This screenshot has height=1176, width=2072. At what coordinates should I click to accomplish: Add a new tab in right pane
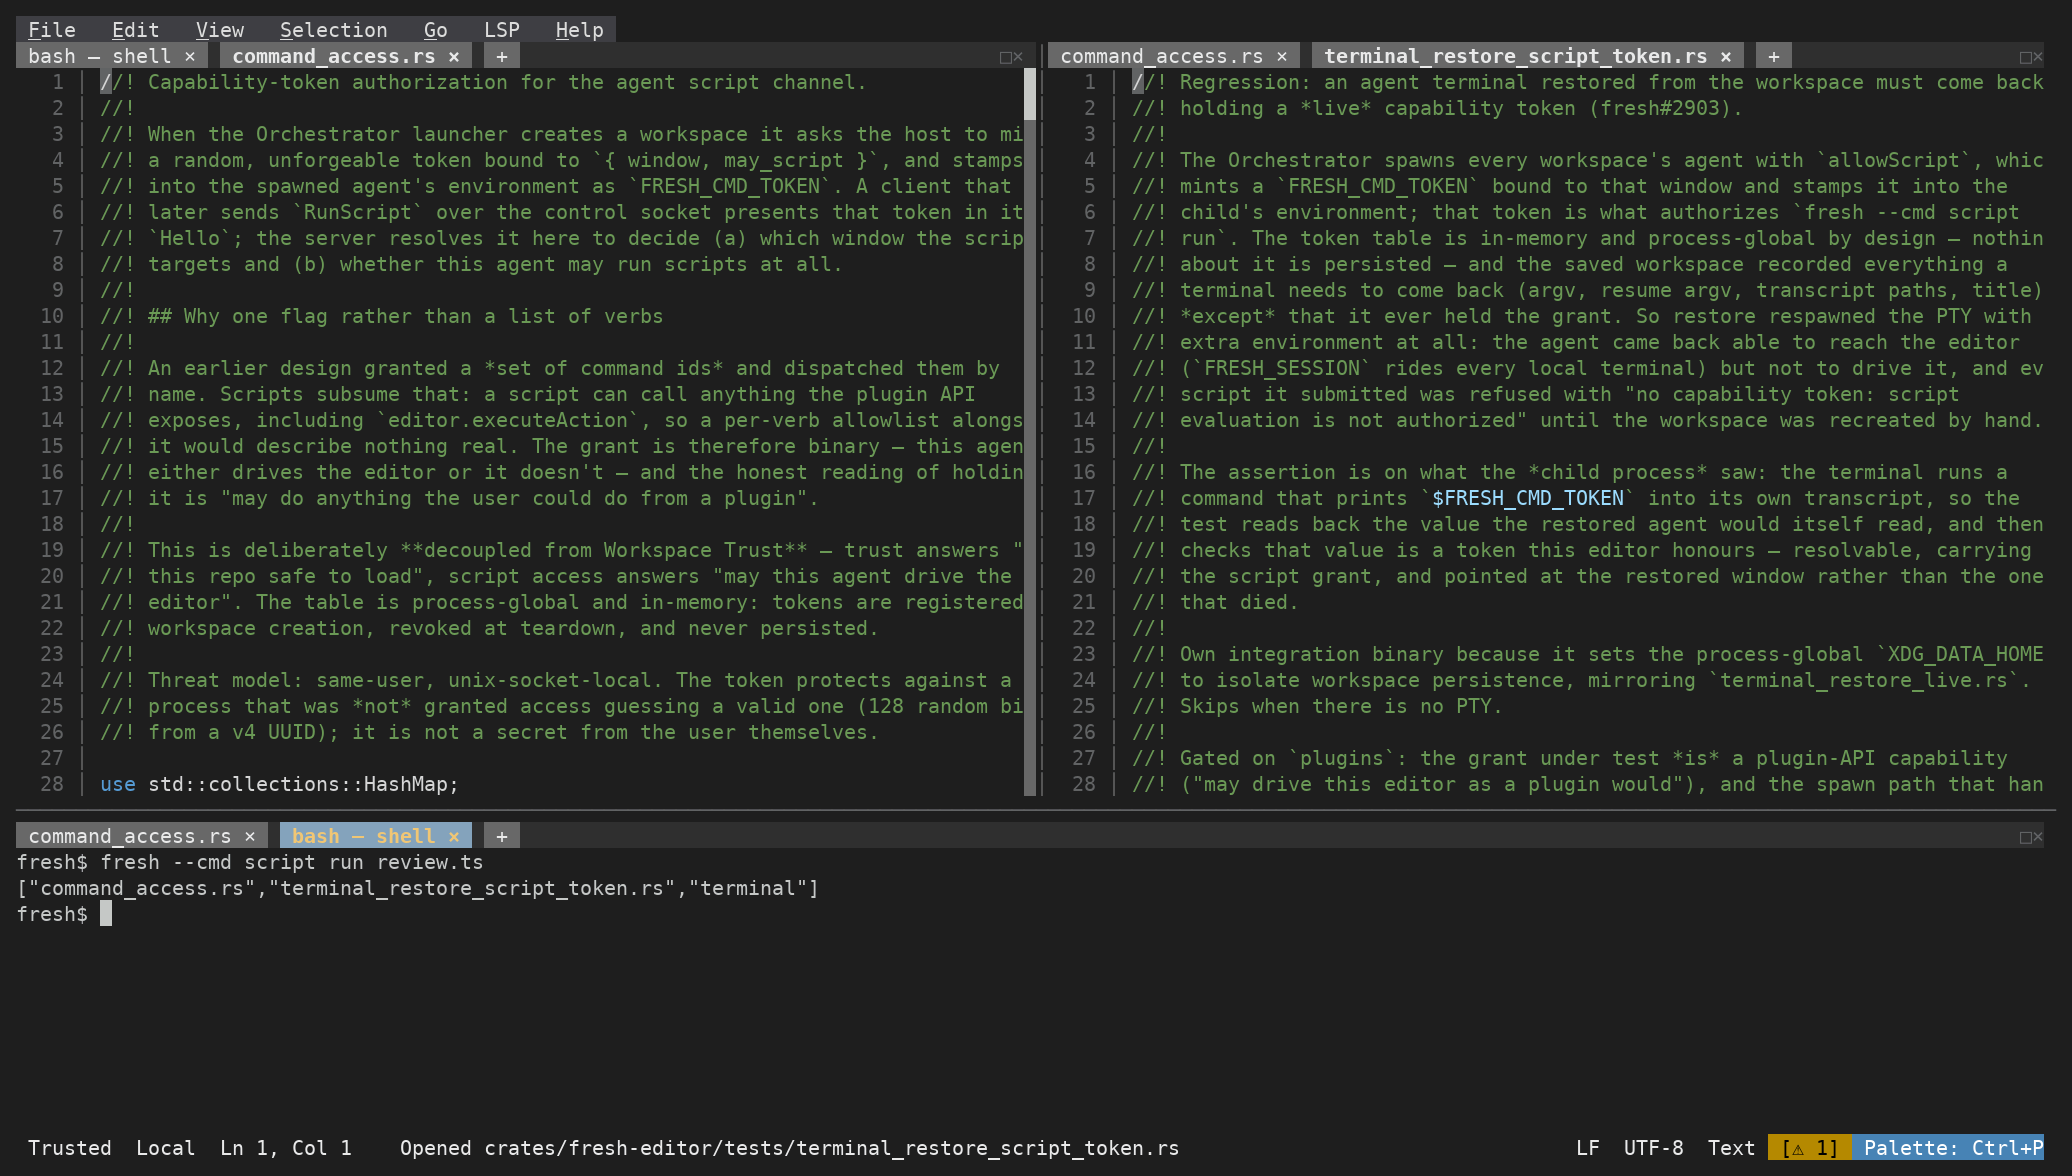click(1774, 56)
